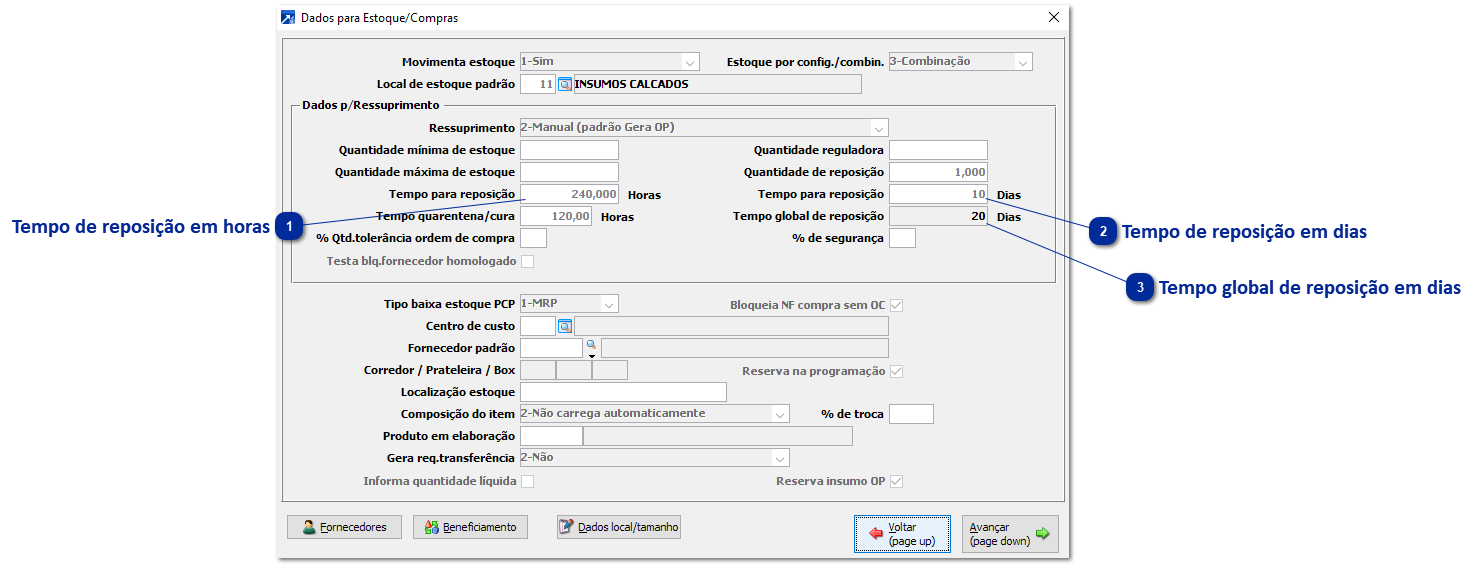Toggle Bloqueia NF compra sem OC checkbox
This screenshot has height=567, width=1477.
pos(896,305)
